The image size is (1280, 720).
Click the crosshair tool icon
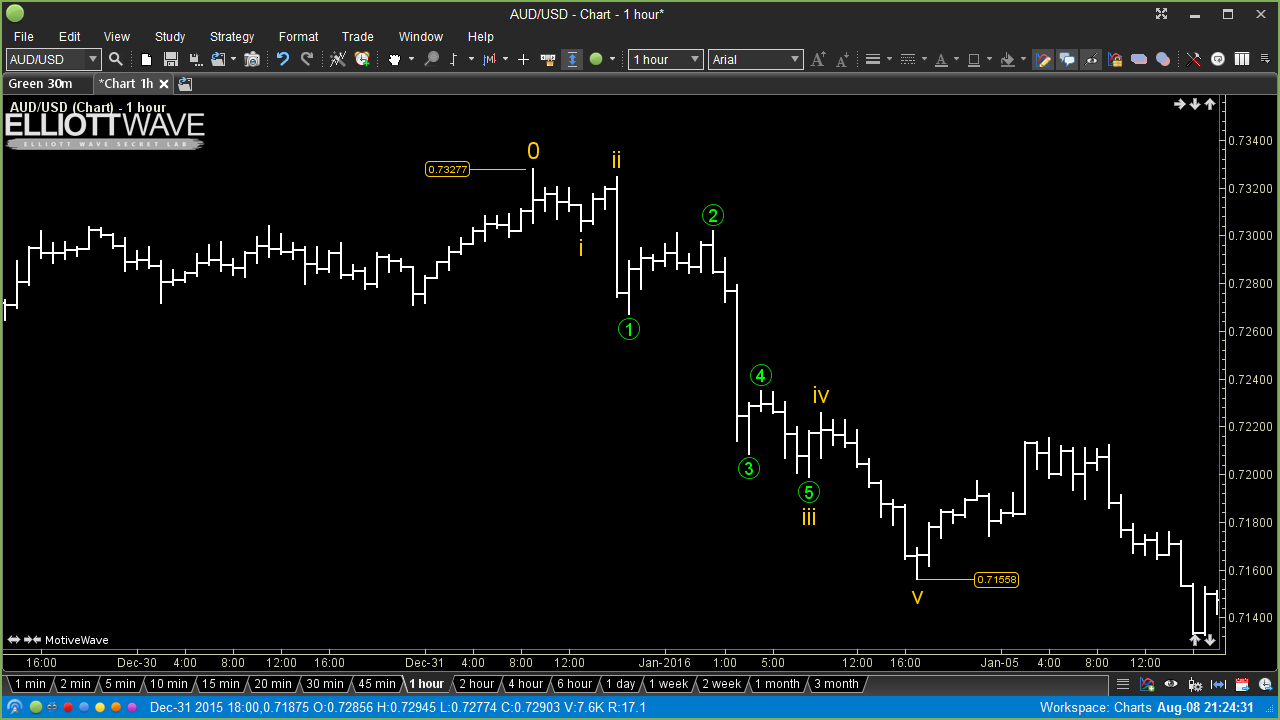pos(523,59)
